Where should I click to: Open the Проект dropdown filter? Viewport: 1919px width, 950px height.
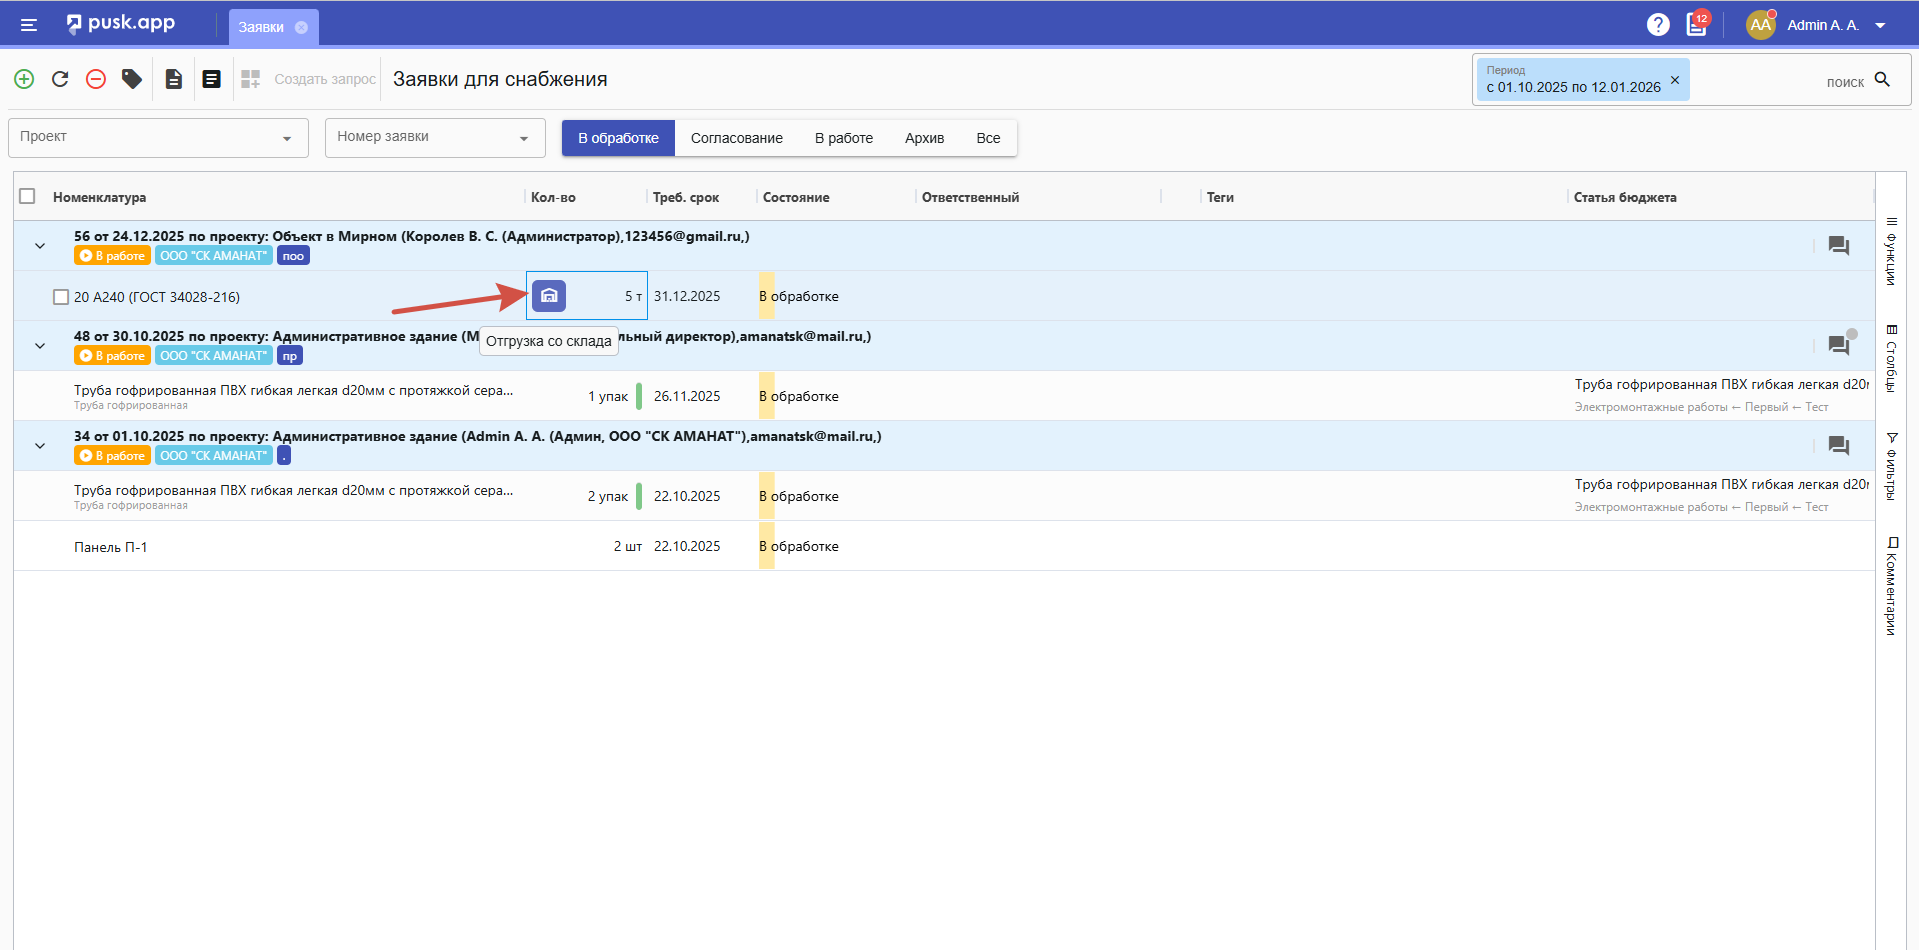coord(158,138)
